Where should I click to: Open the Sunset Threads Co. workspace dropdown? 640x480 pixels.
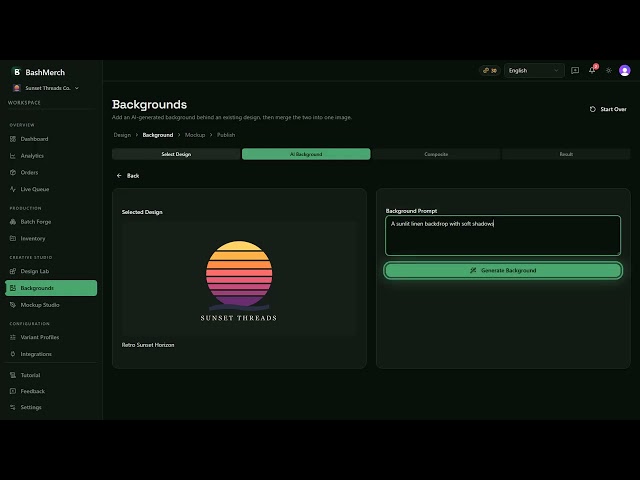pos(46,88)
